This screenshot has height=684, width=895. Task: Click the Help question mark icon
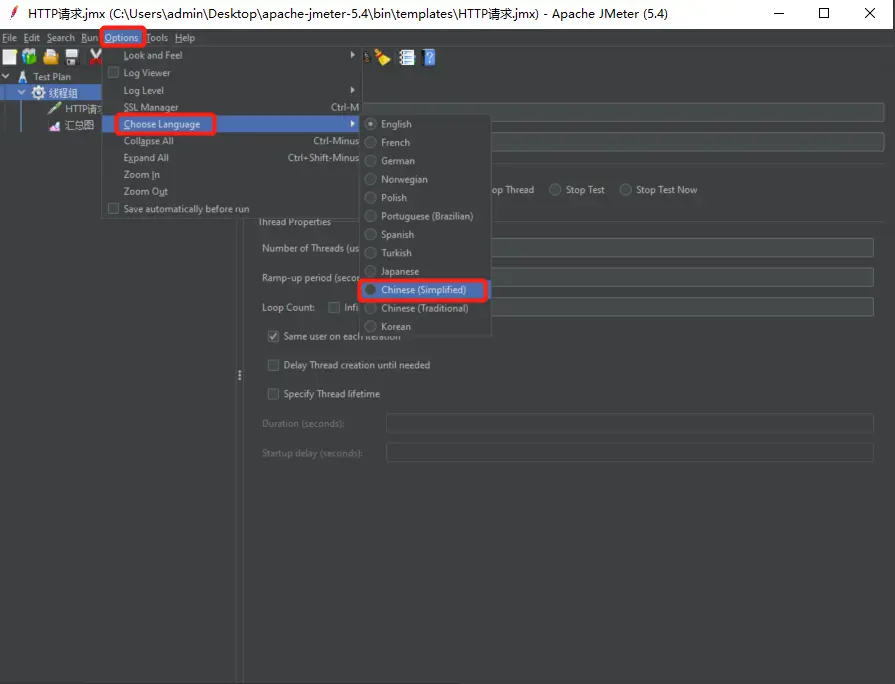tap(429, 58)
